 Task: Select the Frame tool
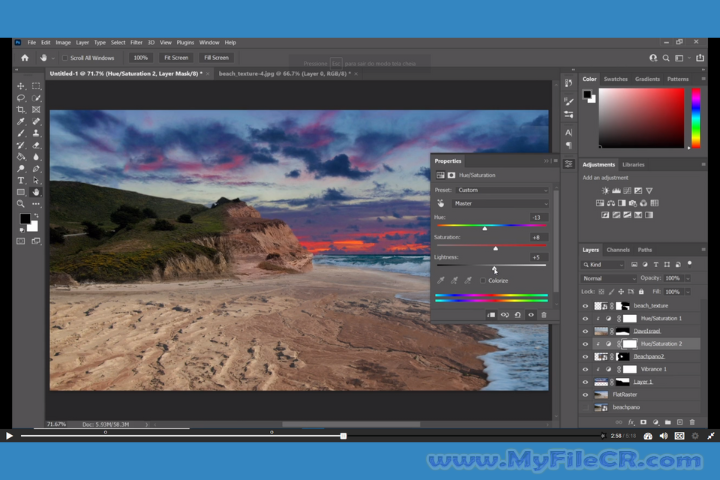36,110
